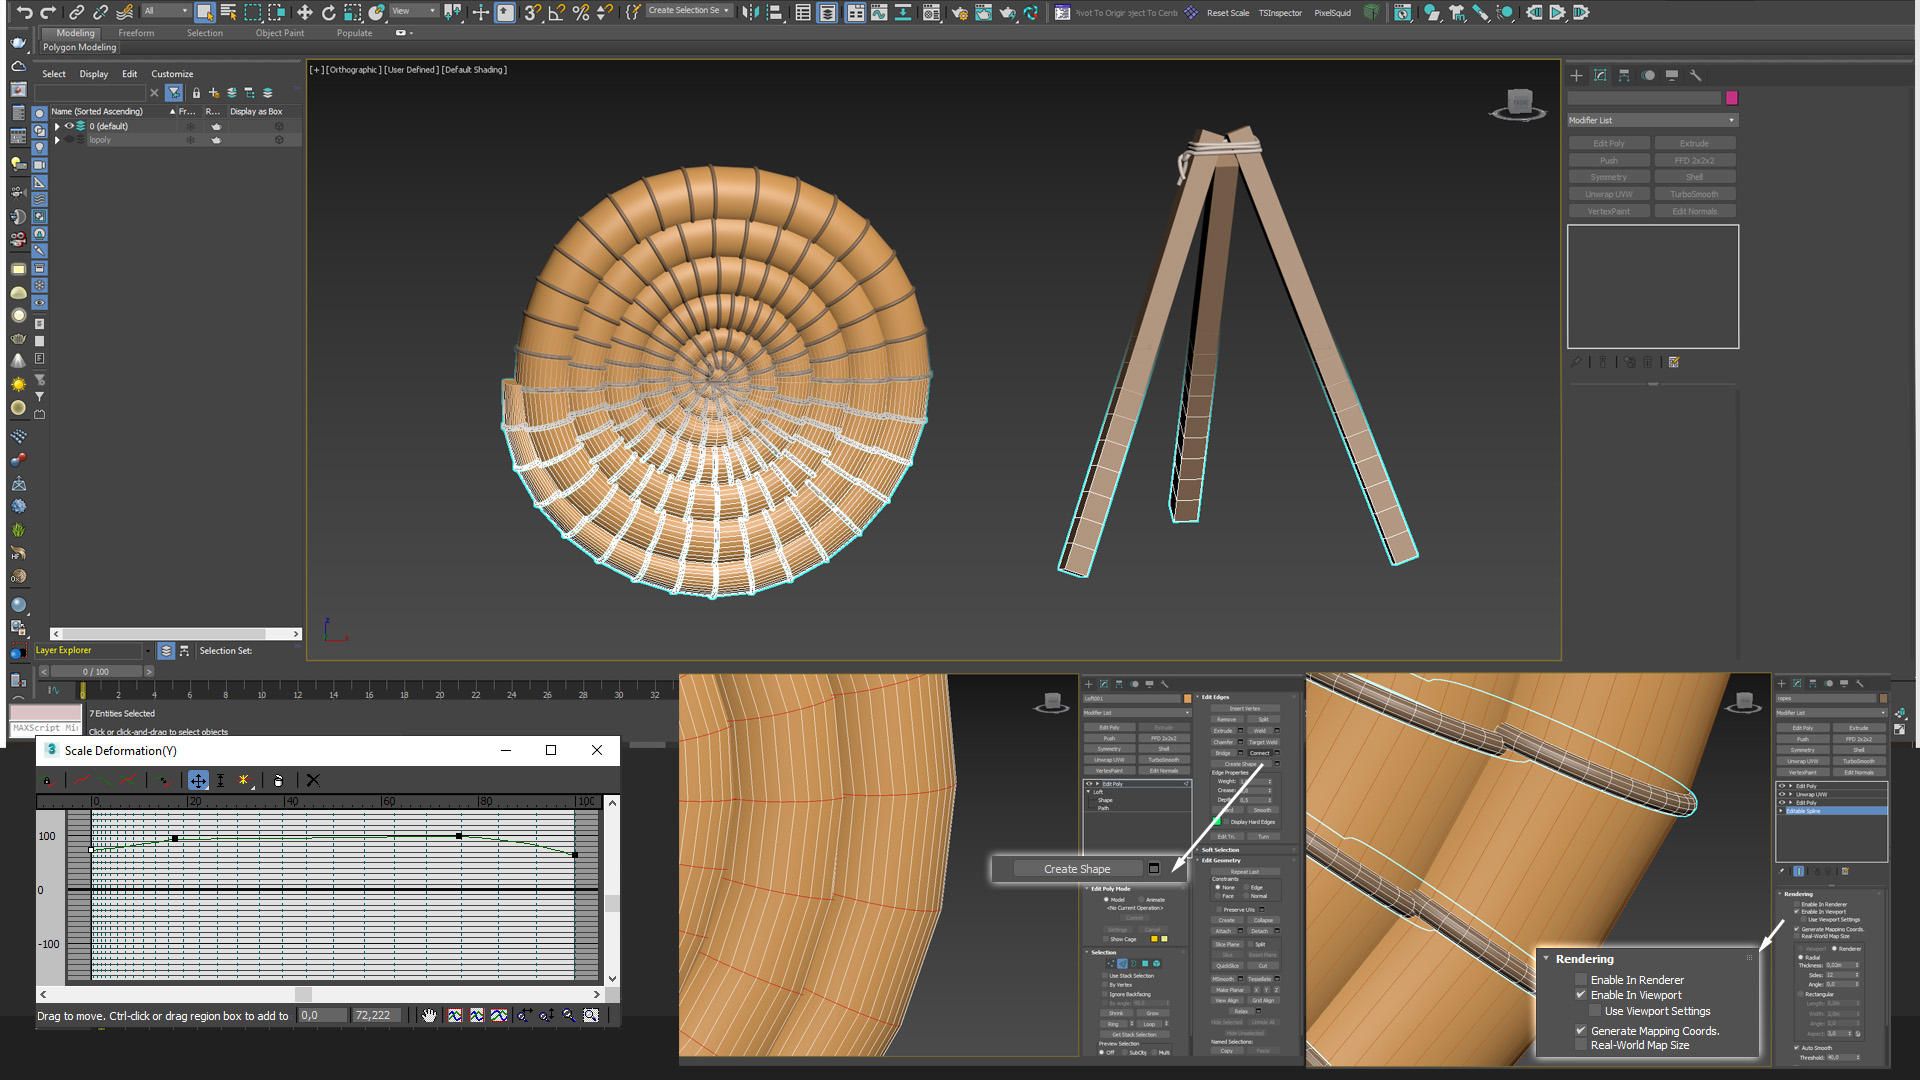Image resolution: width=1920 pixels, height=1080 pixels.
Task: Expand the 0 (default) layer tree
Action: pos(57,126)
